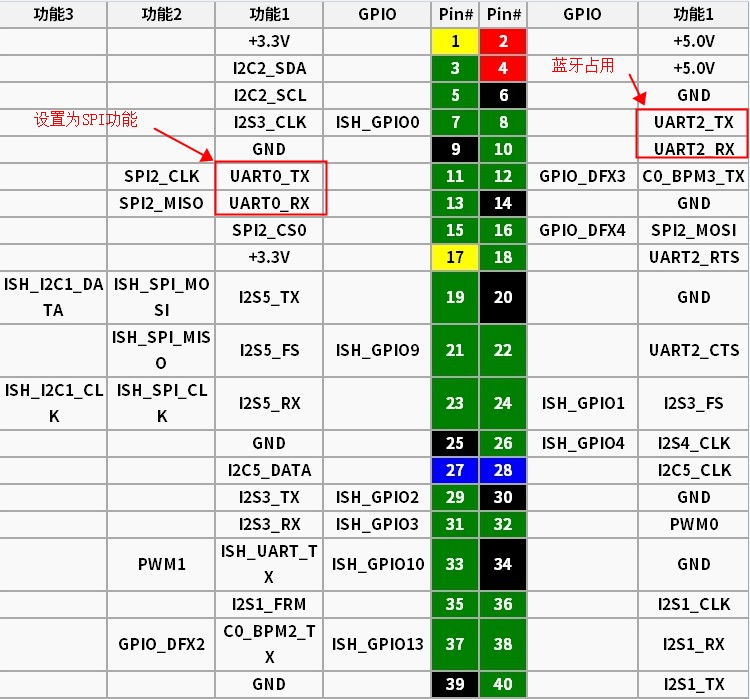Select the 设置为SPI功能 annotation label
Viewport: 750px width, 699px height.
86,119
